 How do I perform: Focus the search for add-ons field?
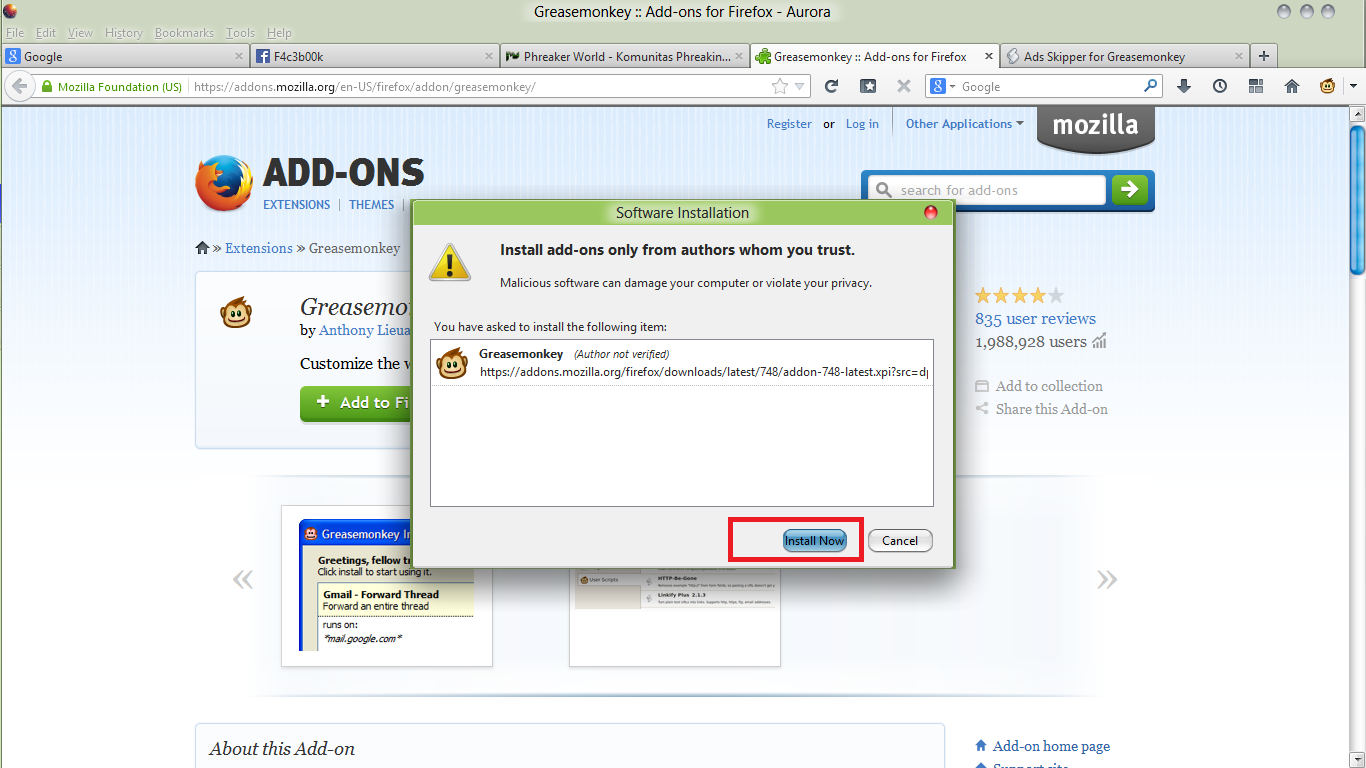(x=986, y=190)
